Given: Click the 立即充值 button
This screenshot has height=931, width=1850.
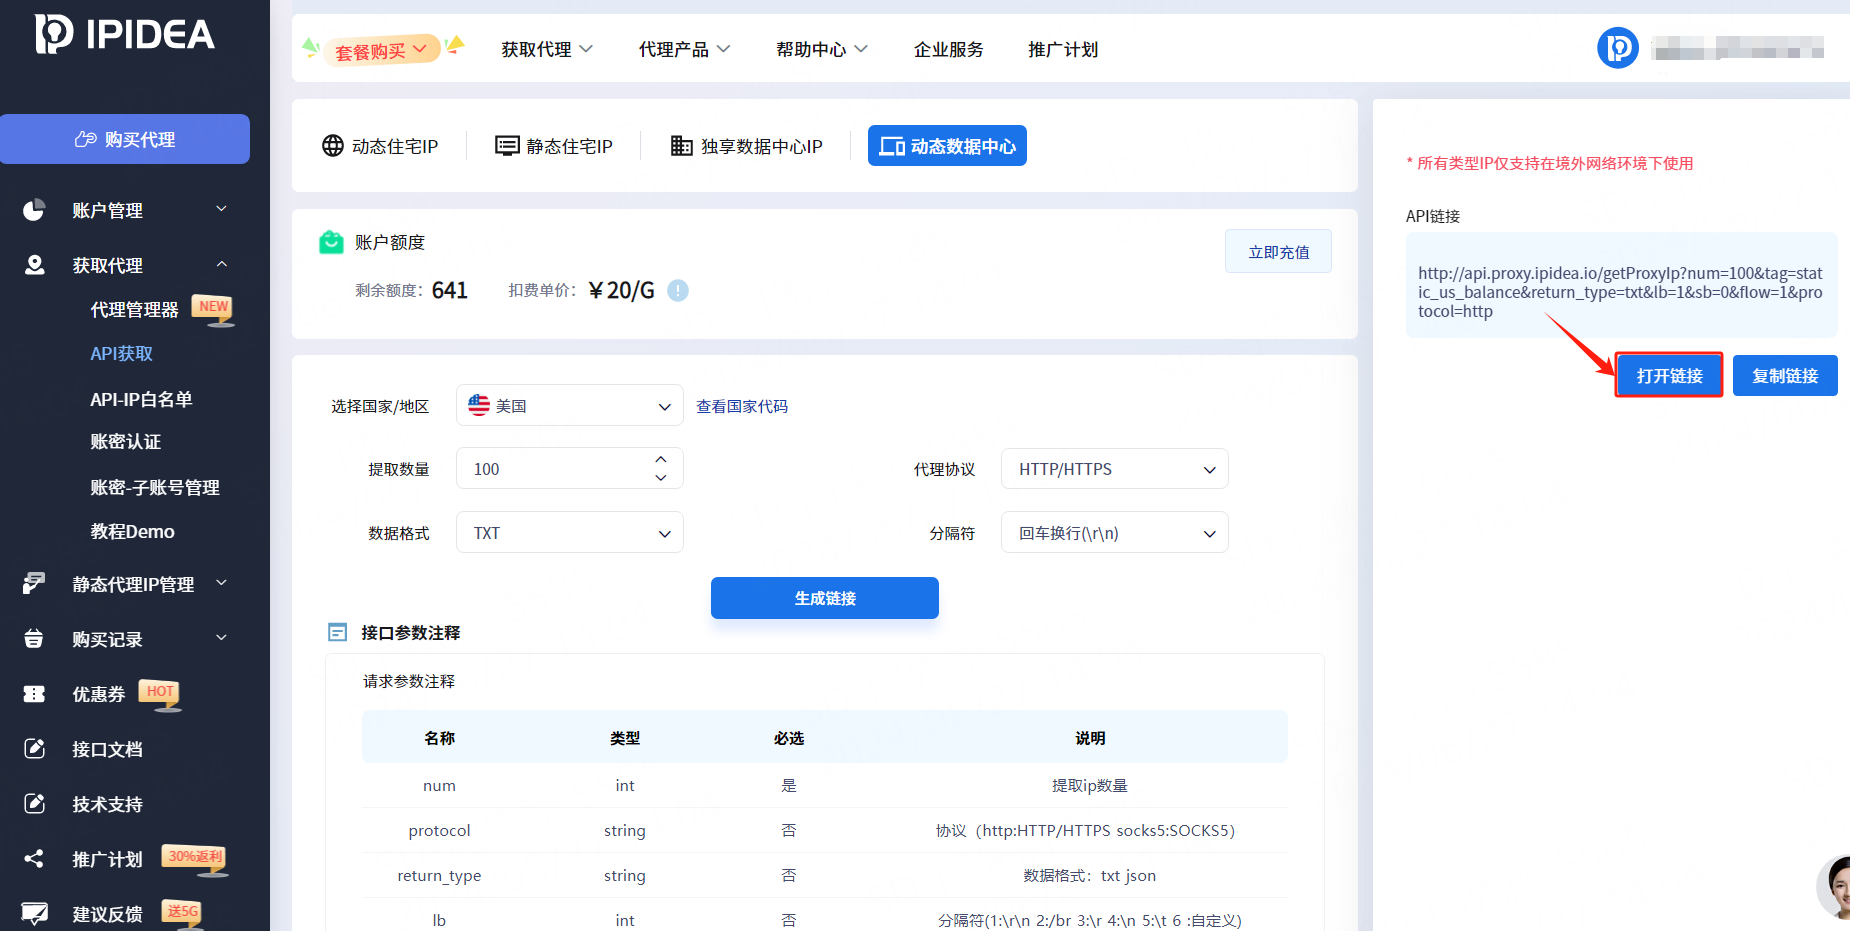Looking at the screenshot, I should (1278, 251).
